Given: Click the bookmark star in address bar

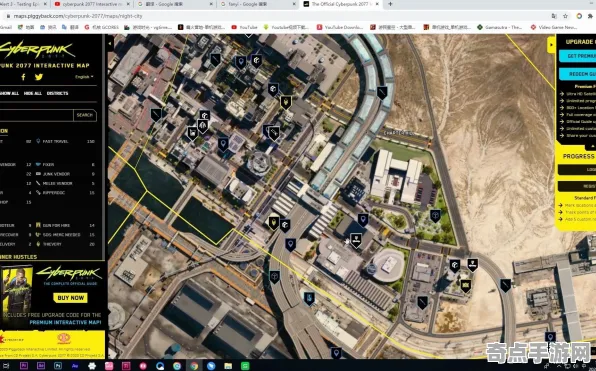Looking at the screenshot, I should point(565,16).
